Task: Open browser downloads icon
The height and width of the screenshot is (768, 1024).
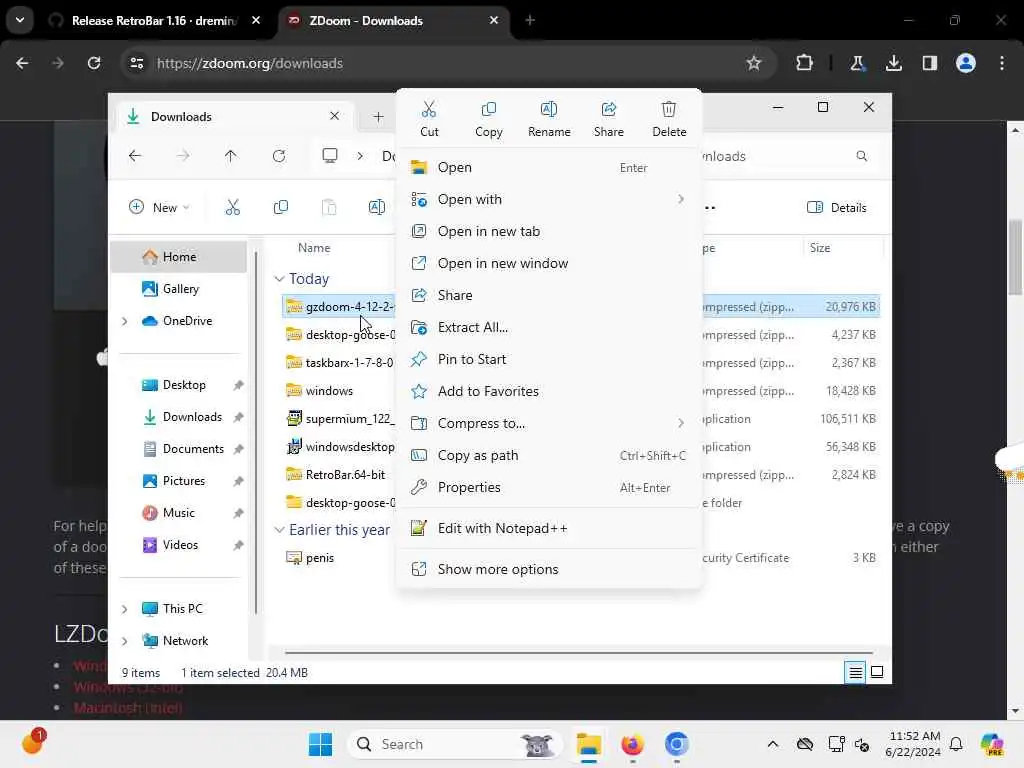Action: pos(893,63)
